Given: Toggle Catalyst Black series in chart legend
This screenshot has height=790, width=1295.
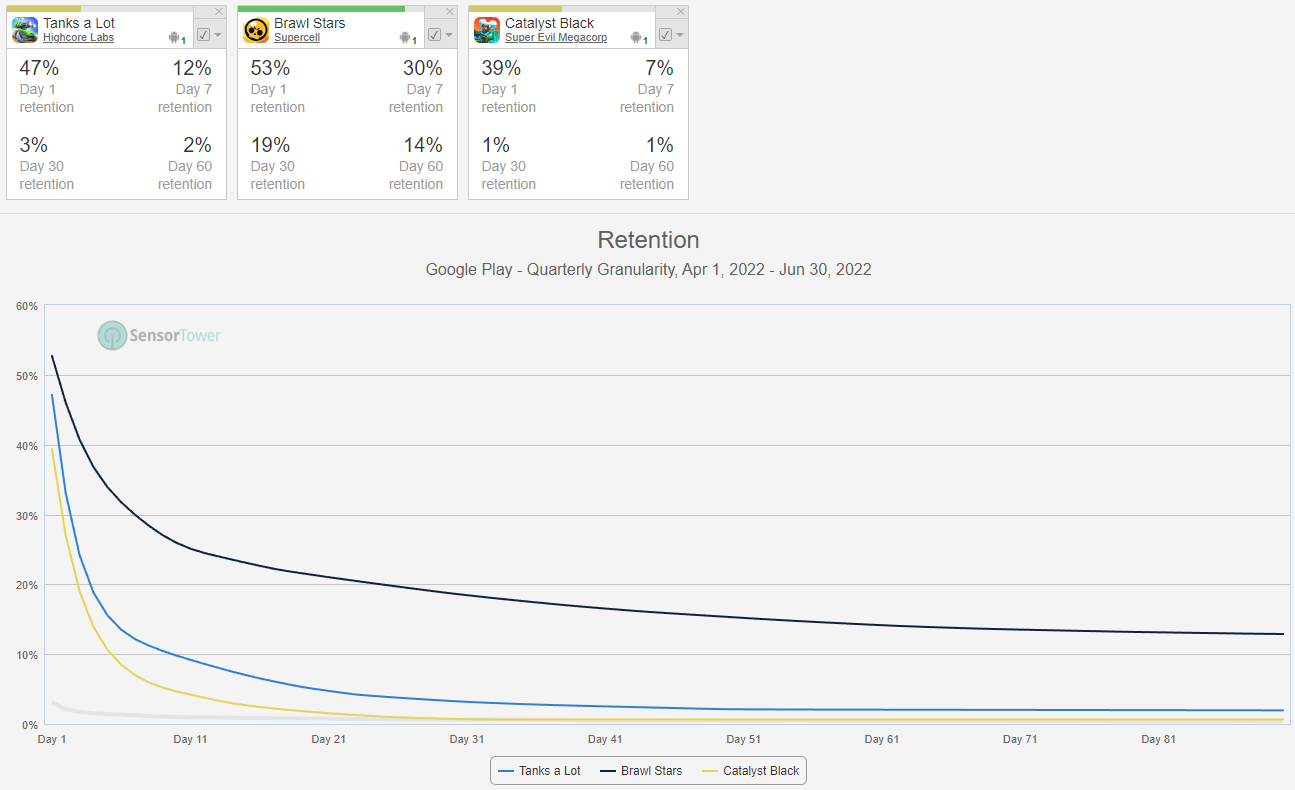Looking at the screenshot, I should click(x=750, y=771).
